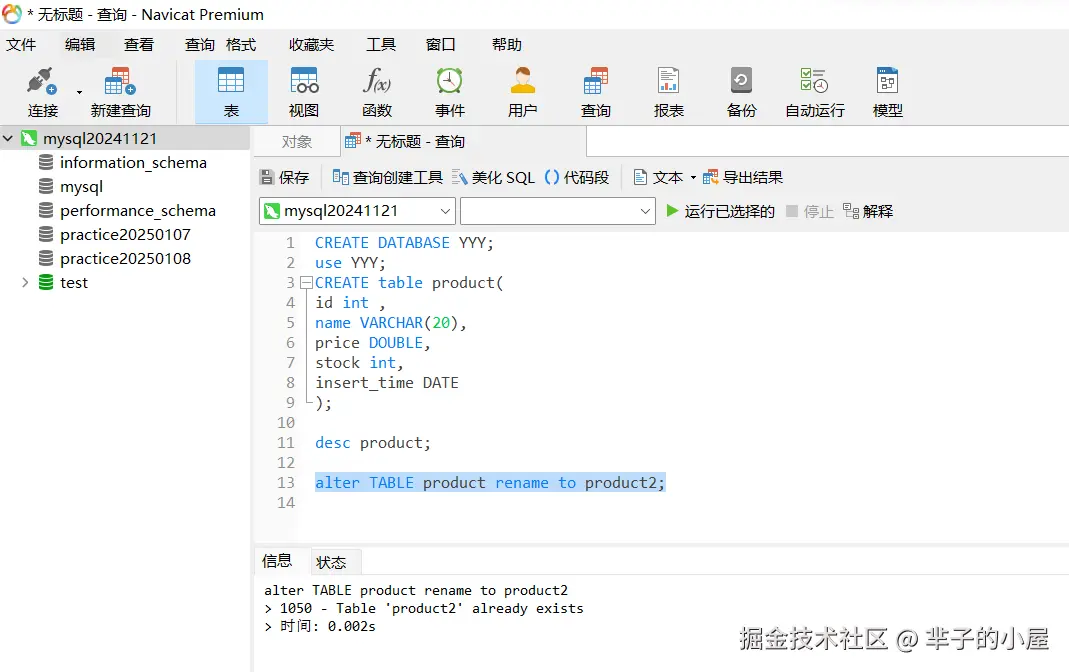Select the information_schema database
Screen dimensions: 1069x672
(x=133, y=163)
